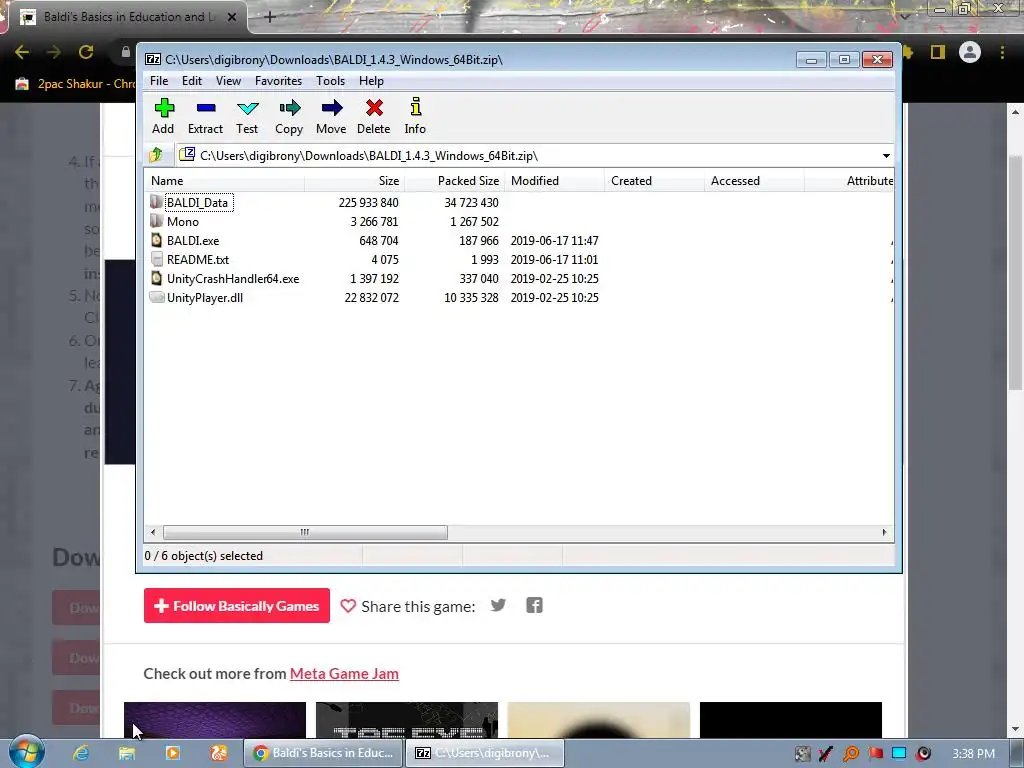The height and width of the screenshot is (768, 1024).
Task: Sort by the Packed Size column header
Action: [454, 181]
